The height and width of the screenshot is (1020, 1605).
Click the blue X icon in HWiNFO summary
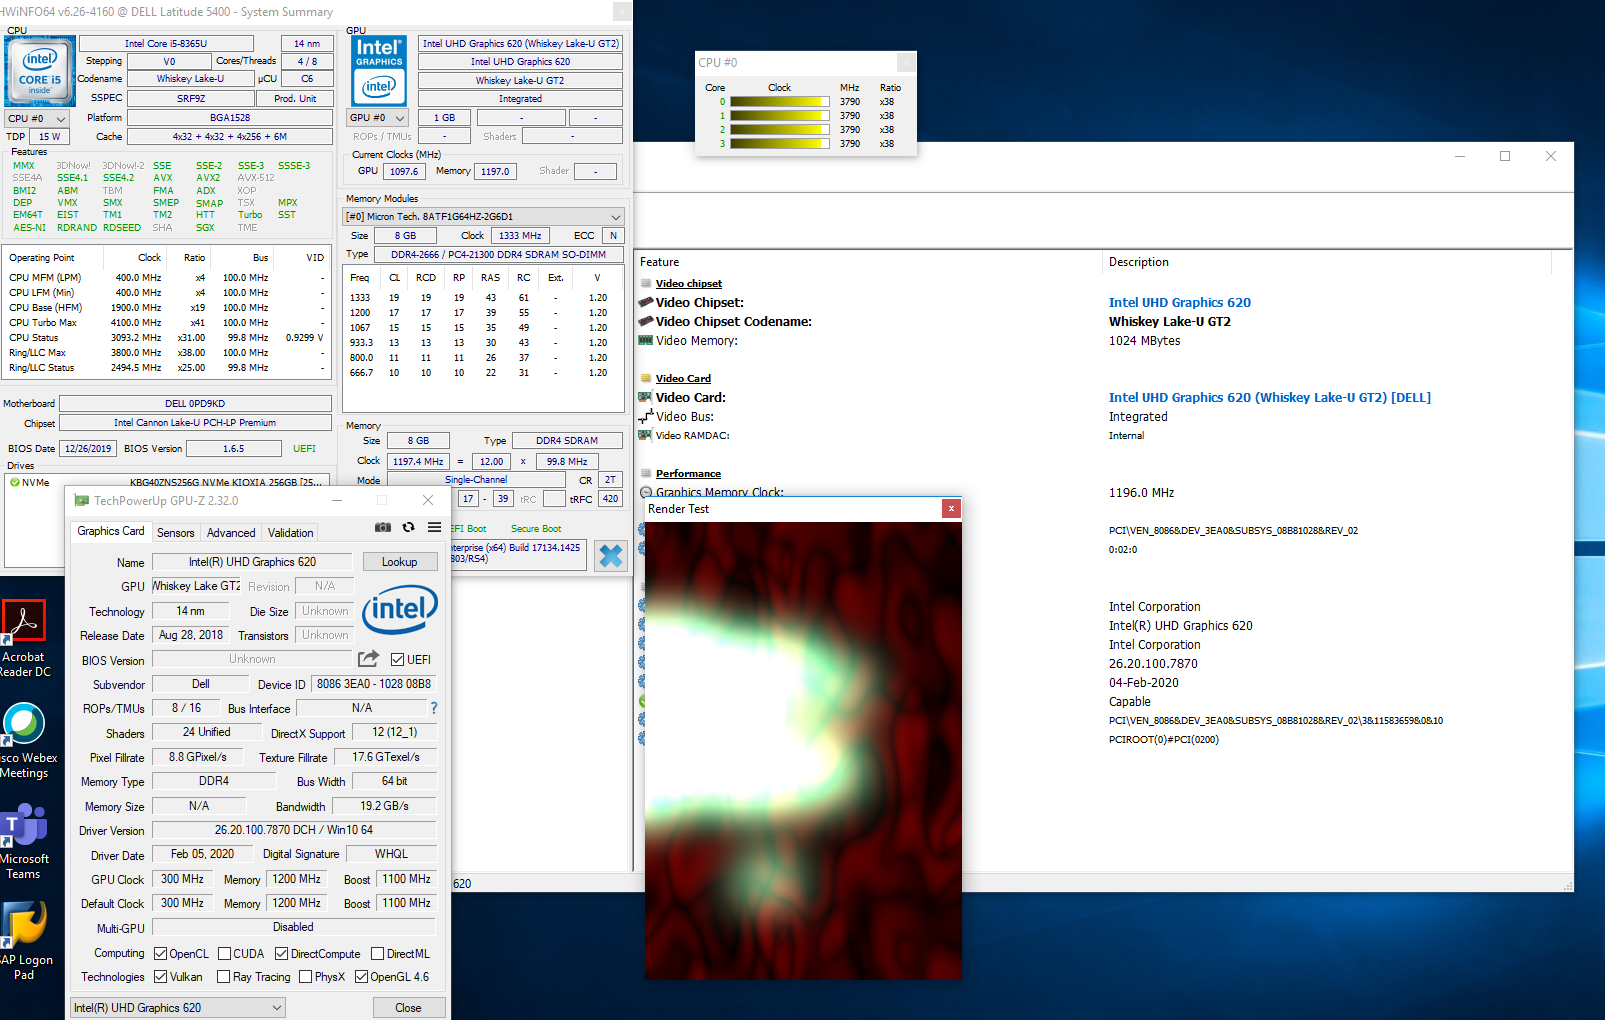(611, 556)
